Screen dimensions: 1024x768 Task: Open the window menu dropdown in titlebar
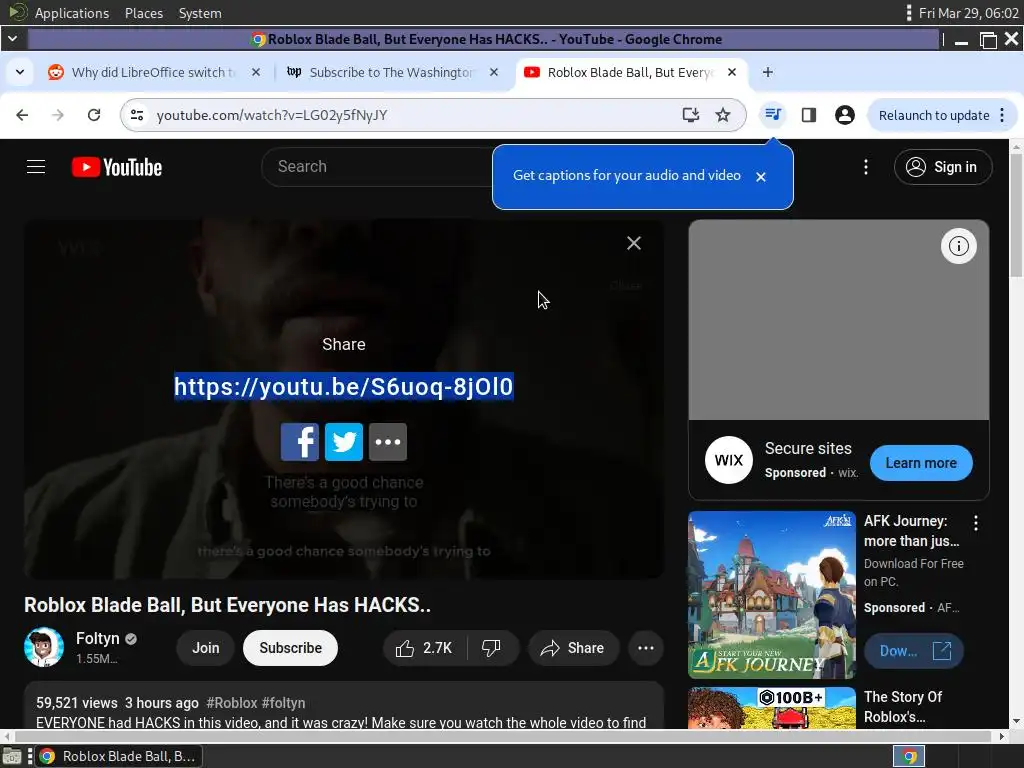[x=12, y=39]
